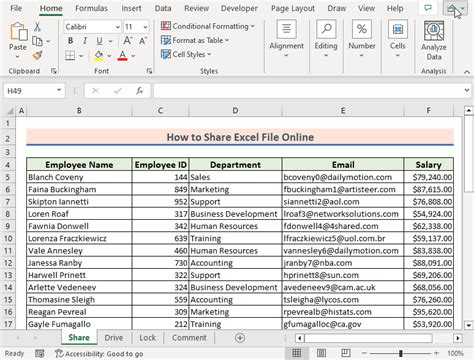Viewport: 474px width, 360px height.
Task: Click the Select All corner triangle
Action: pos(10,111)
